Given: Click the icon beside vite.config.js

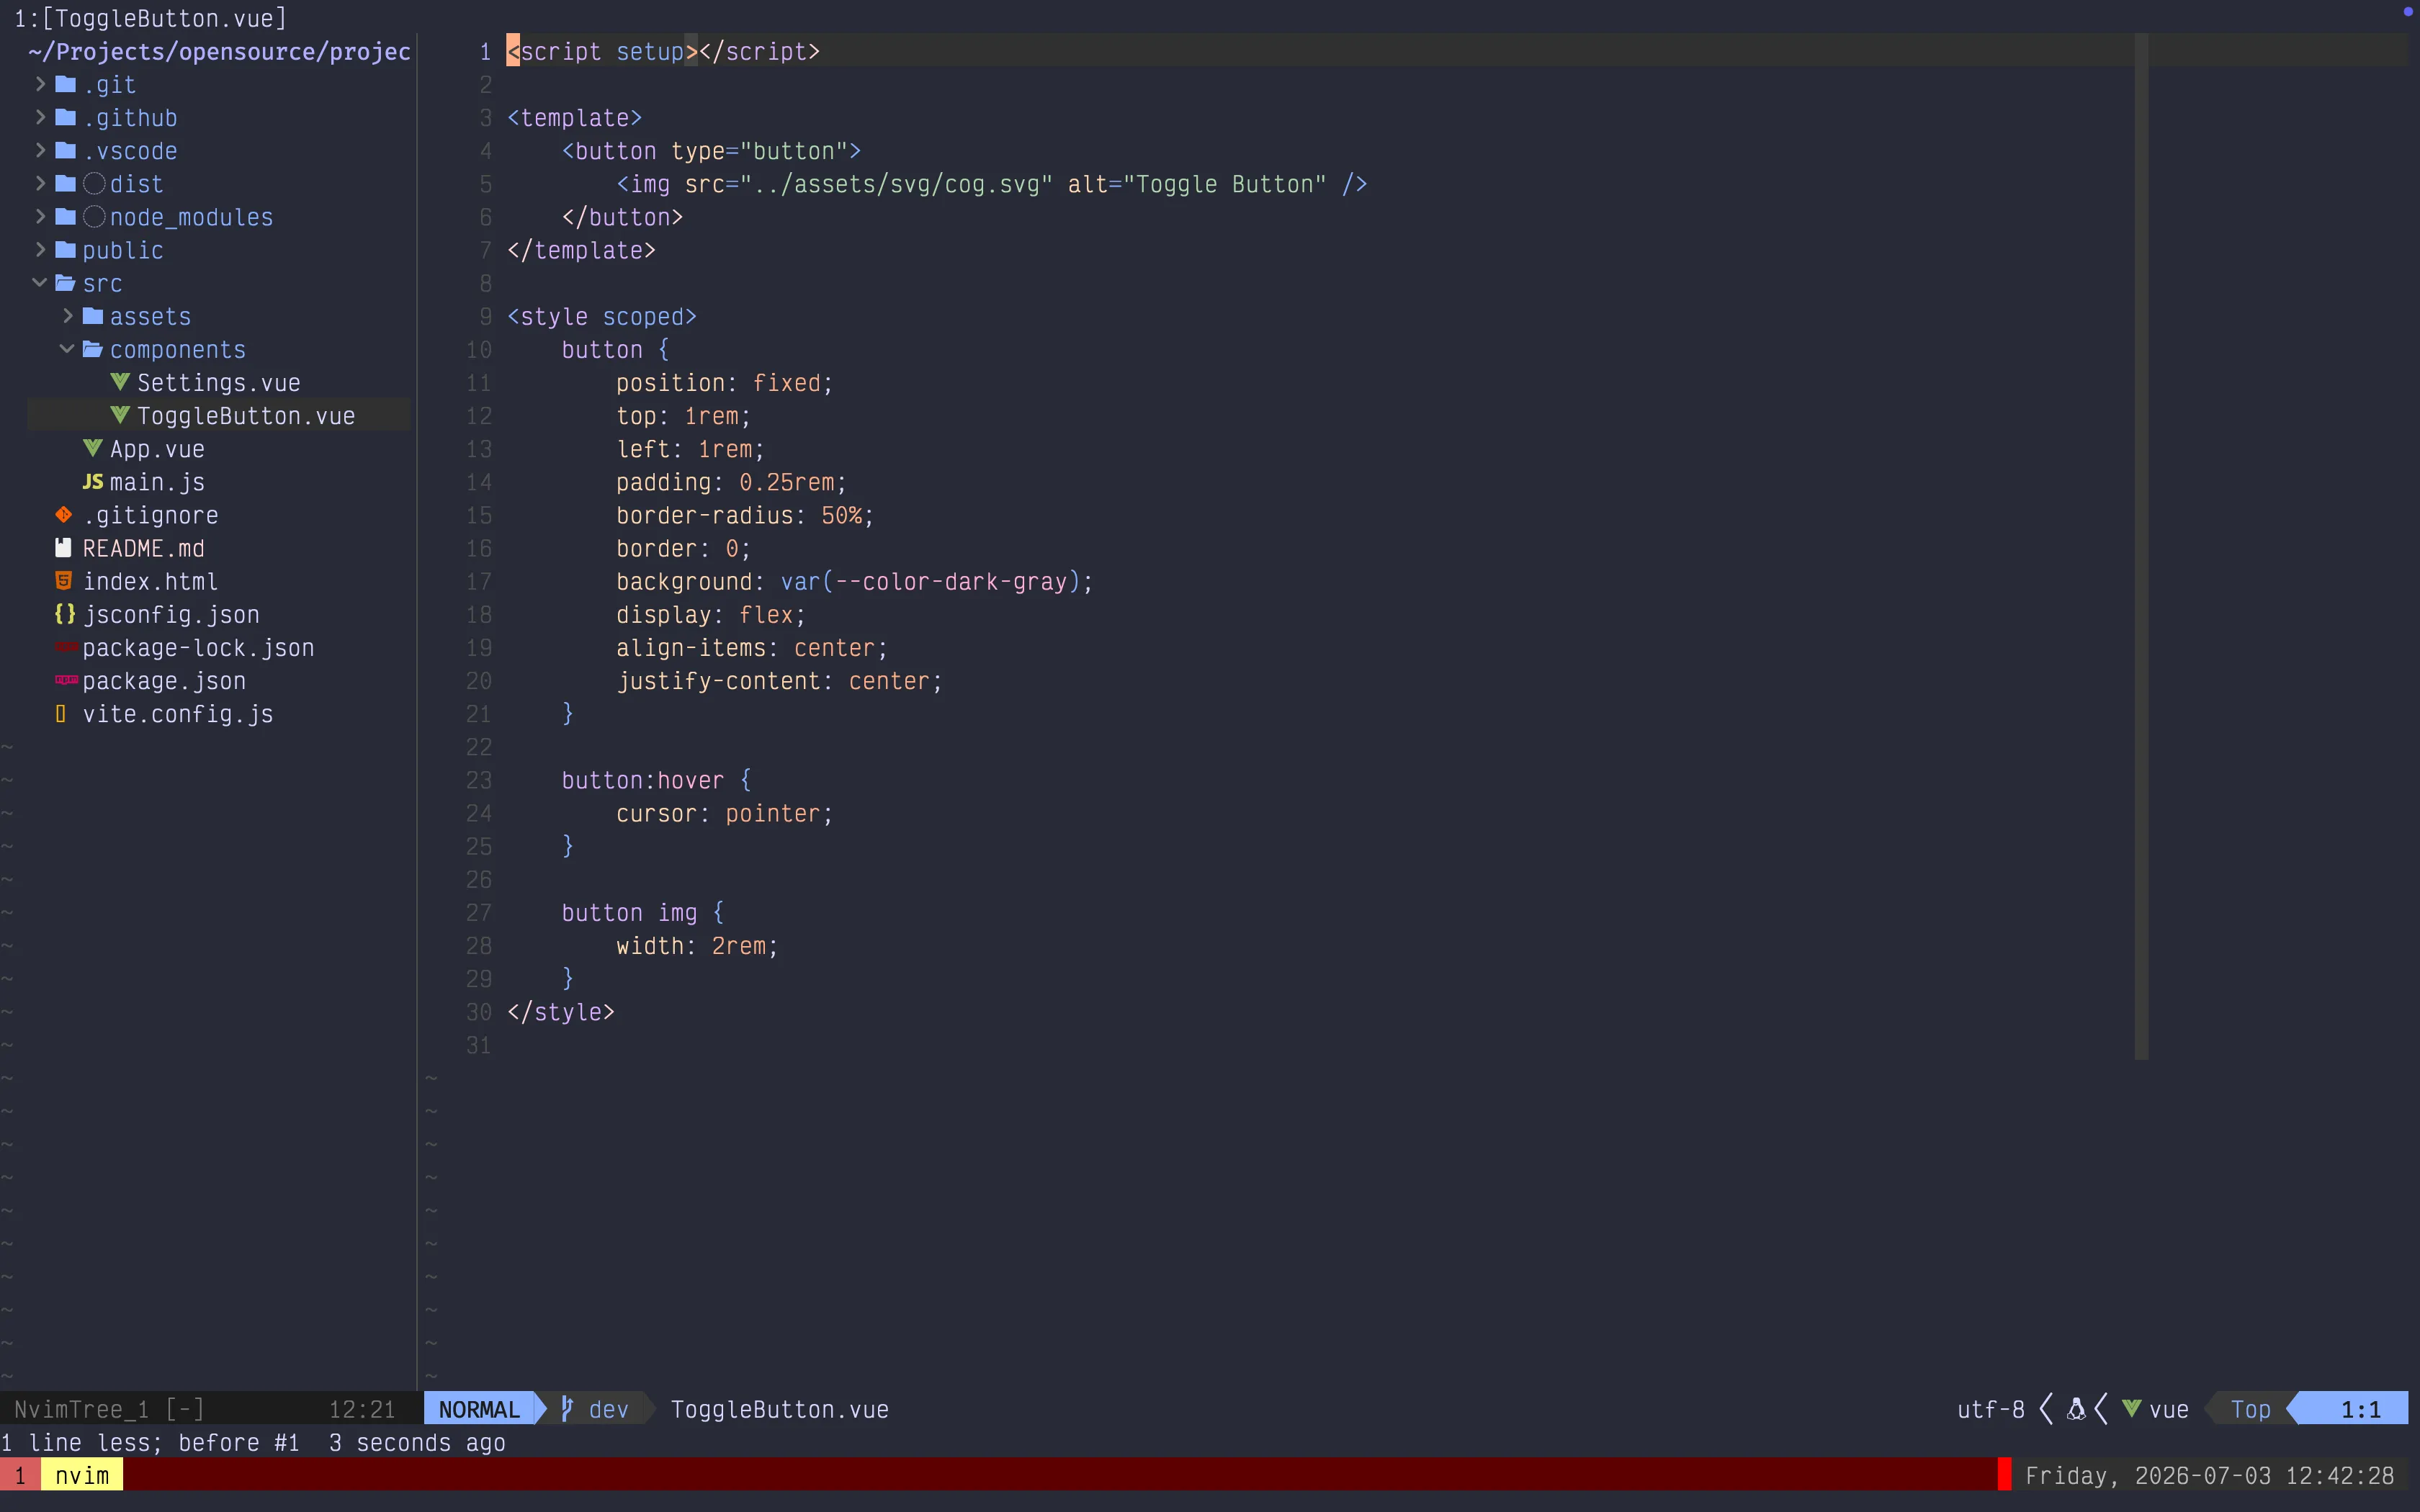Looking at the screenshot, I should pyautogui.click(x=61, y=713).
